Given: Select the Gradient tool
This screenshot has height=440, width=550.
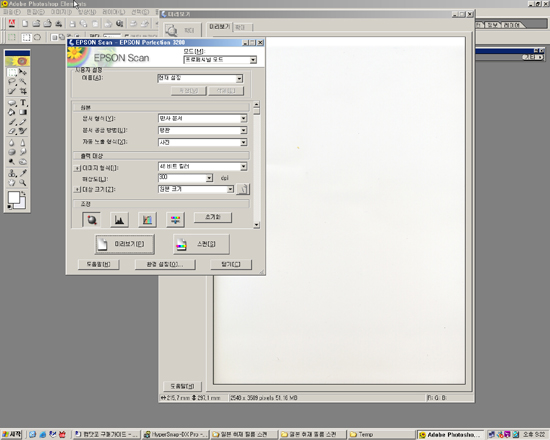Looking at the screenshot, I should [23, 112].
